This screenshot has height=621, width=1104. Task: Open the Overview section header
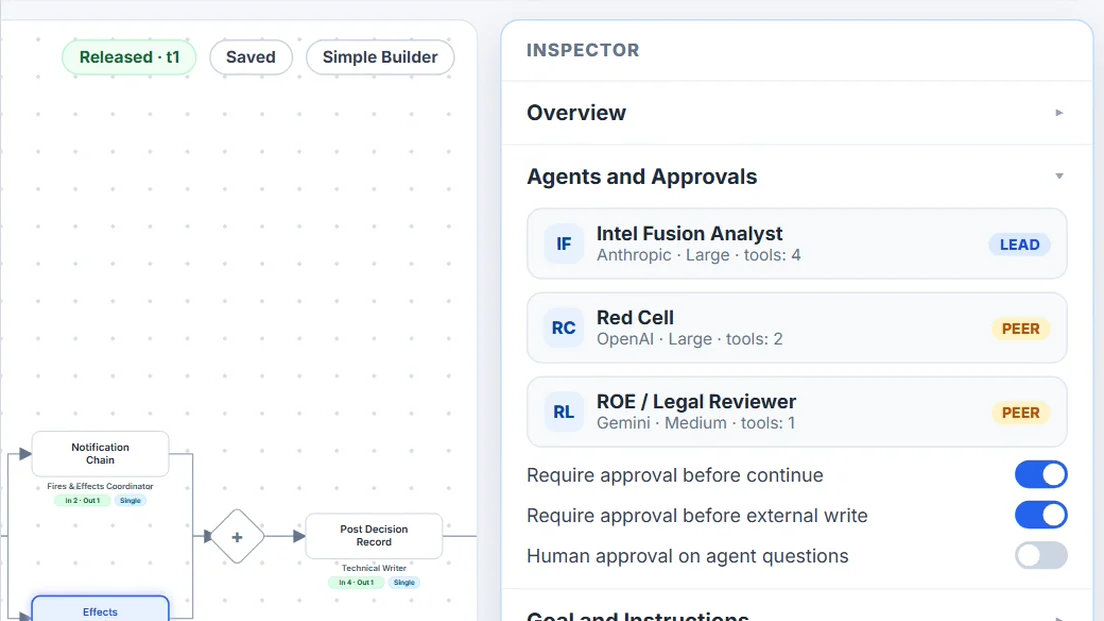[796, 113]
